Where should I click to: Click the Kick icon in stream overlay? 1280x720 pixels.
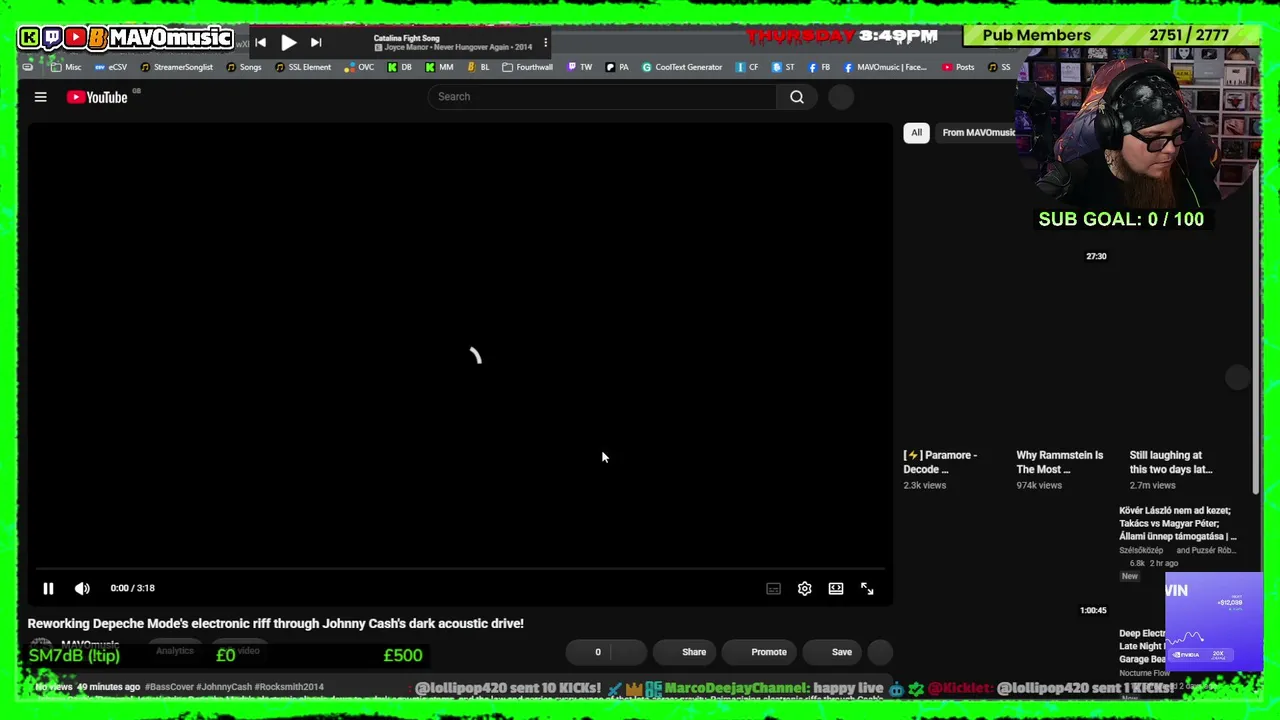tap(30, 38)
